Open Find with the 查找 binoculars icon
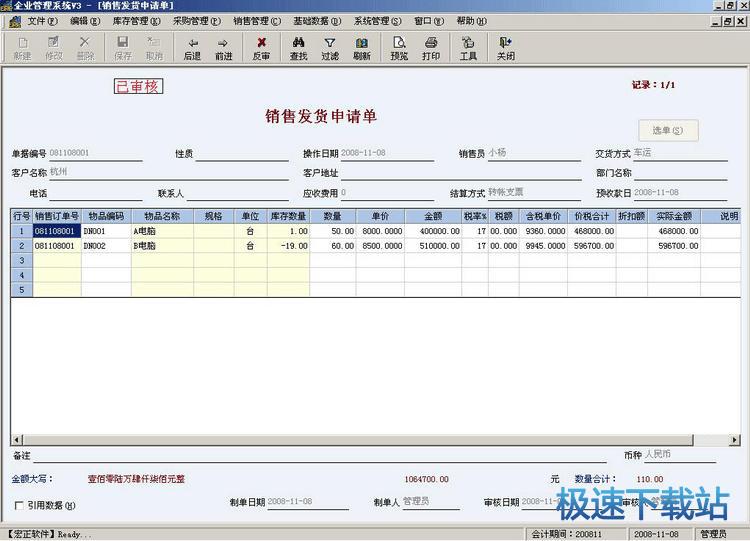Screen dimensions: 750x541 click(298, 48)
